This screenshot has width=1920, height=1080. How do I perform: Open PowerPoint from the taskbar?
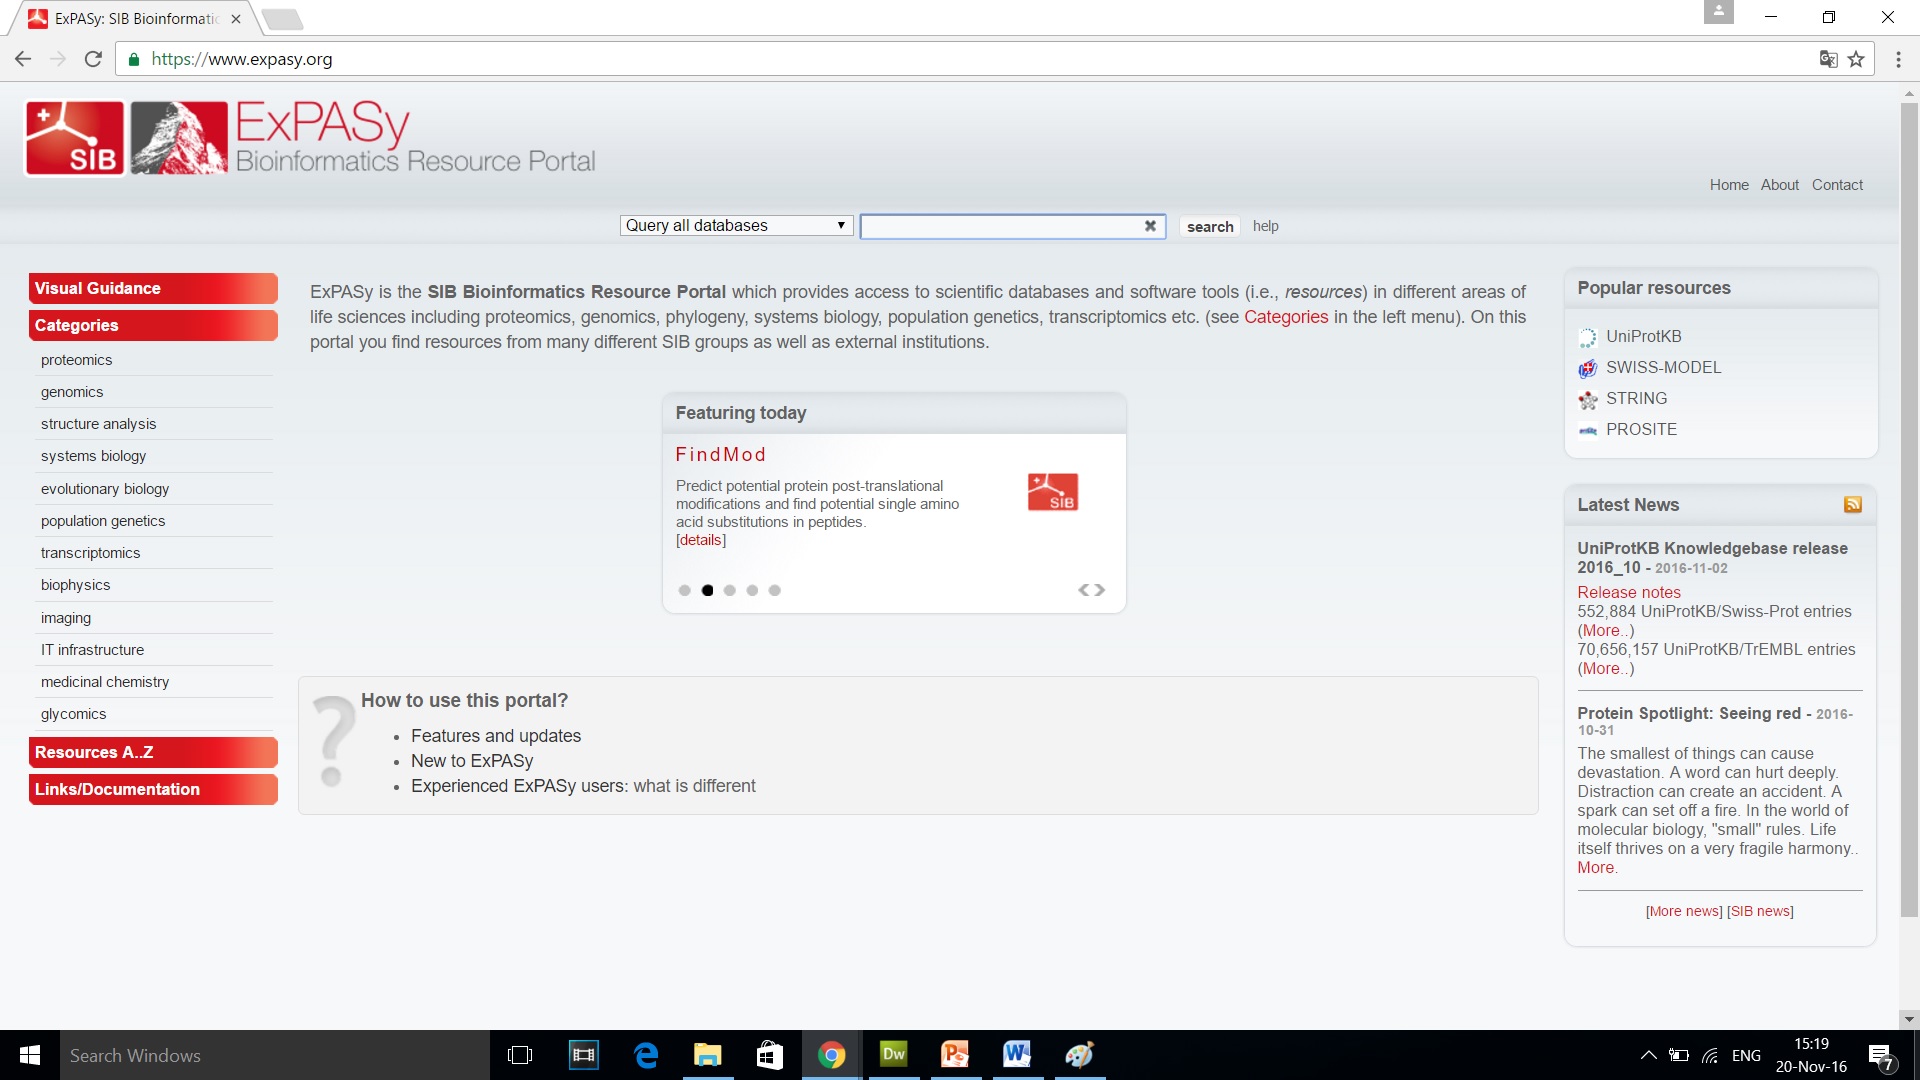pos(955,1055)
